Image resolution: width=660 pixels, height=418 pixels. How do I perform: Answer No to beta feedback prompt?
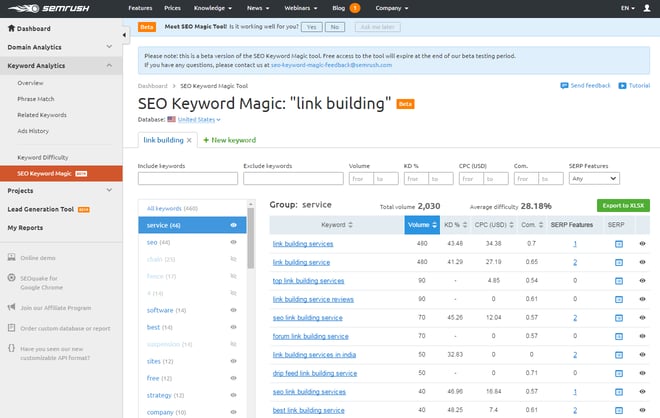tap(335, 27)
